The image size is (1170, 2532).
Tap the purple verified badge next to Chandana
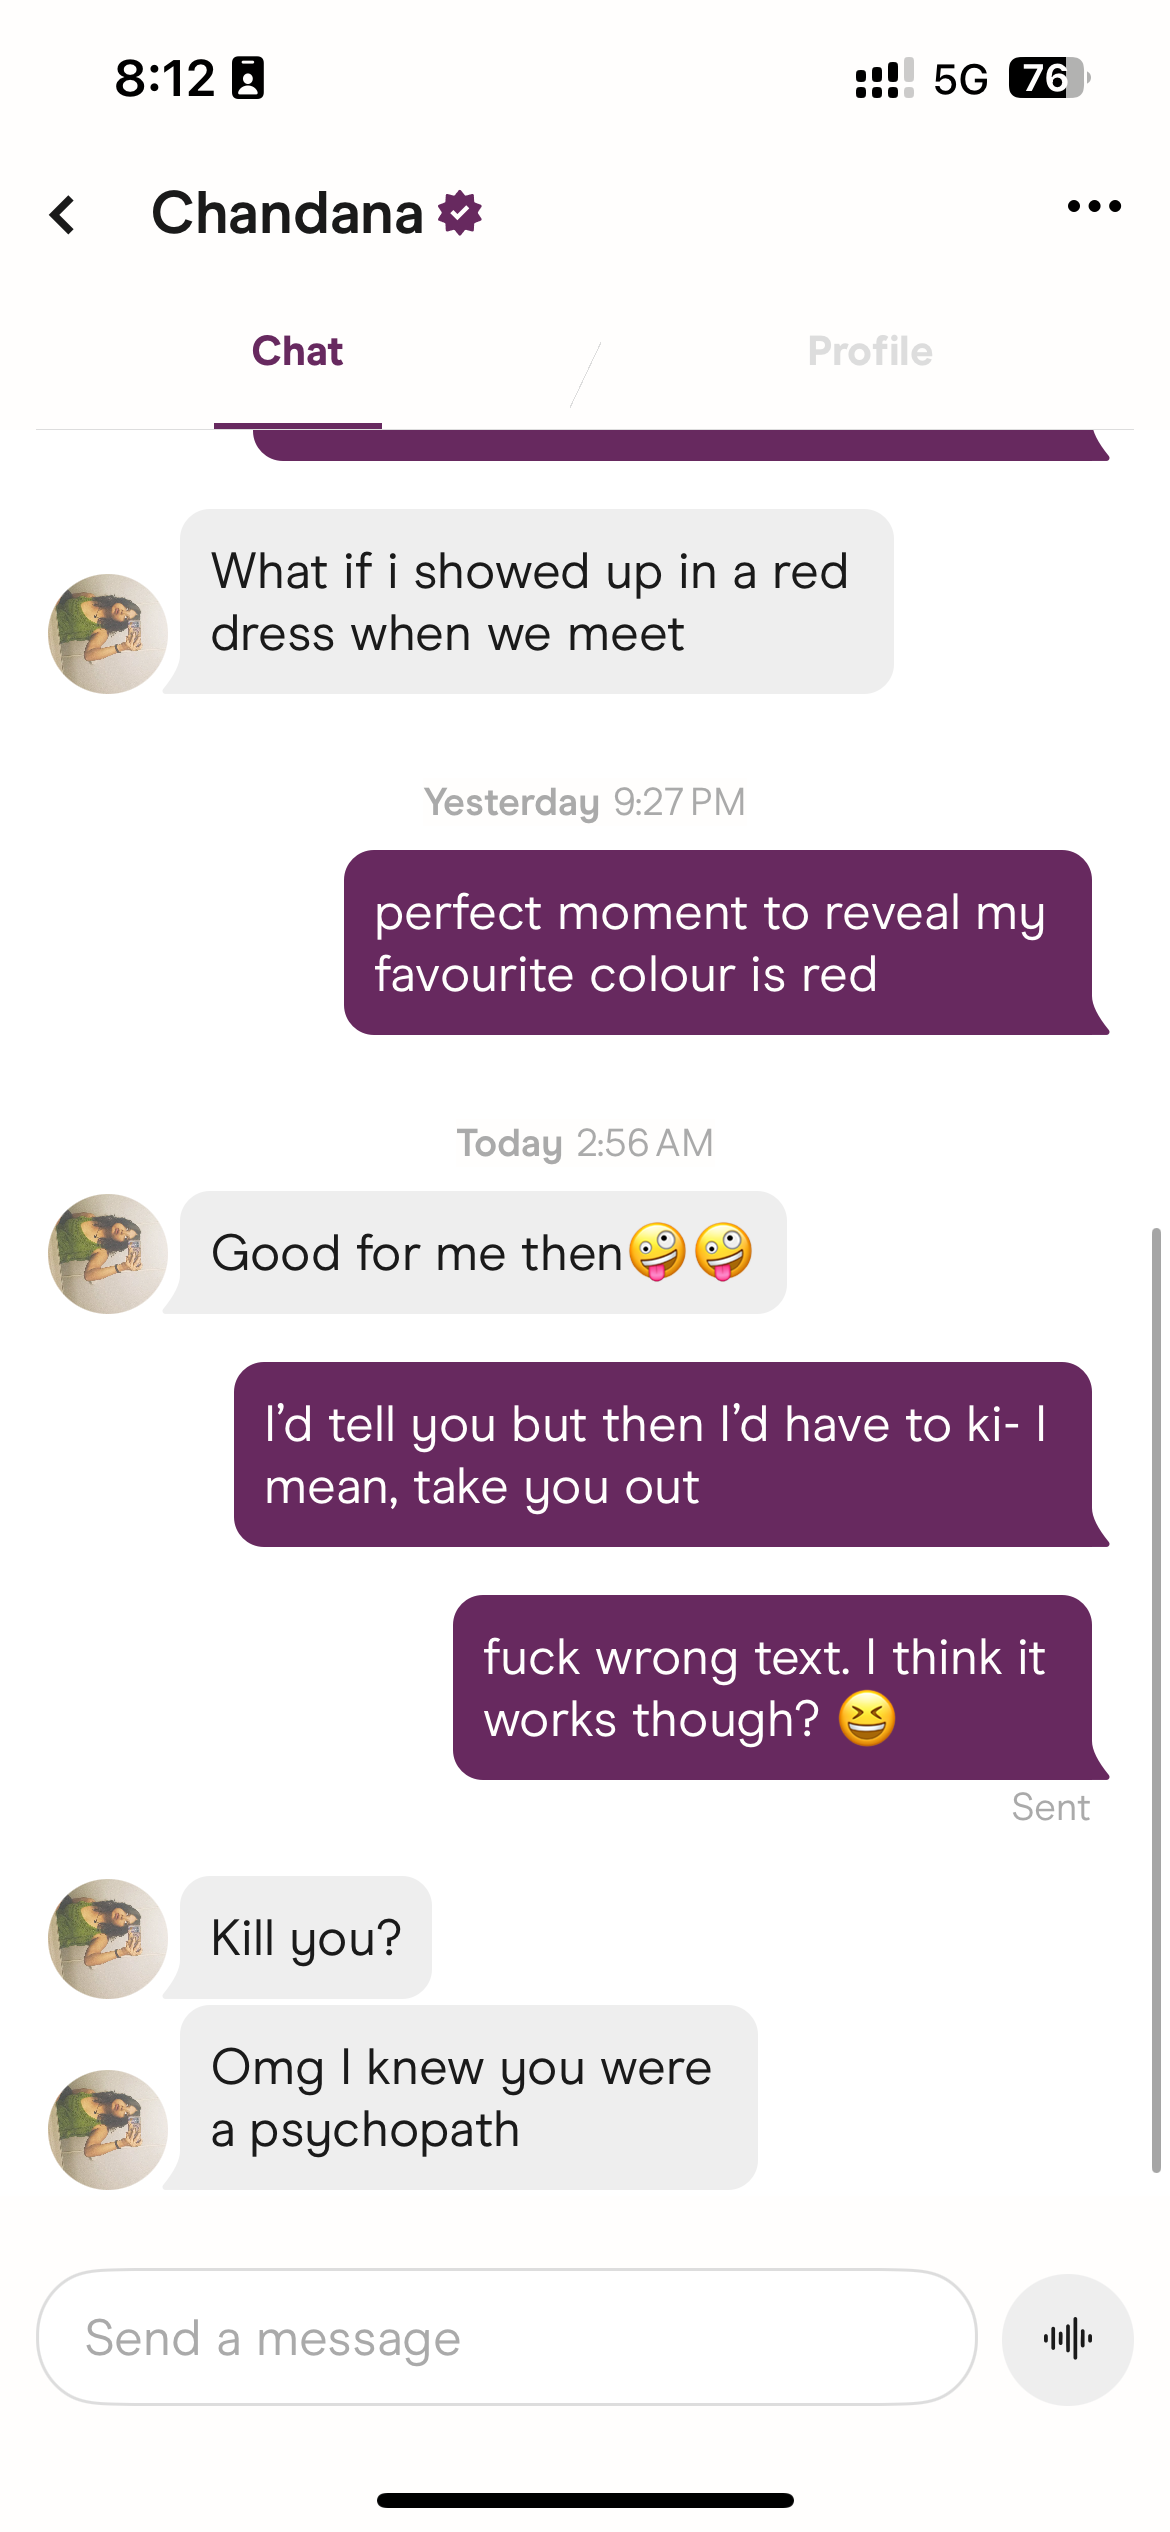(x=460, y=213)
